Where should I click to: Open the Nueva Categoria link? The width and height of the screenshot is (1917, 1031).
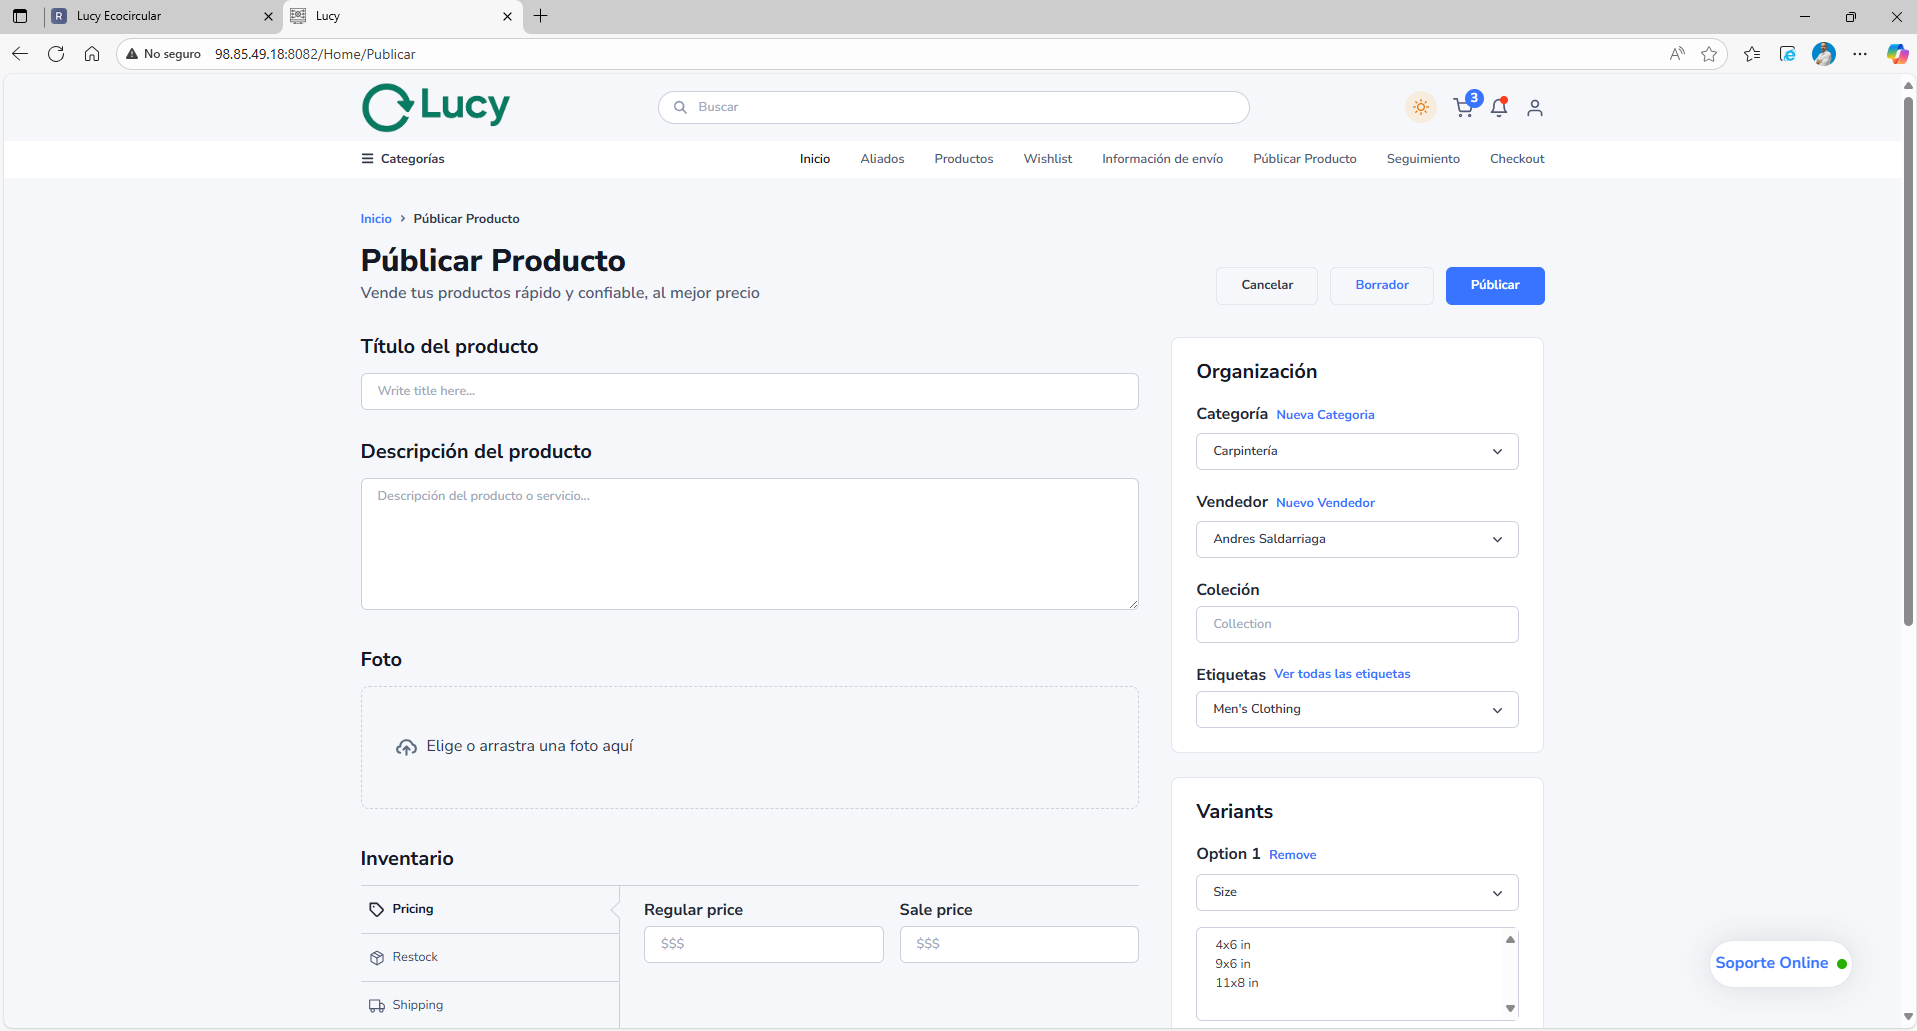1324,414
